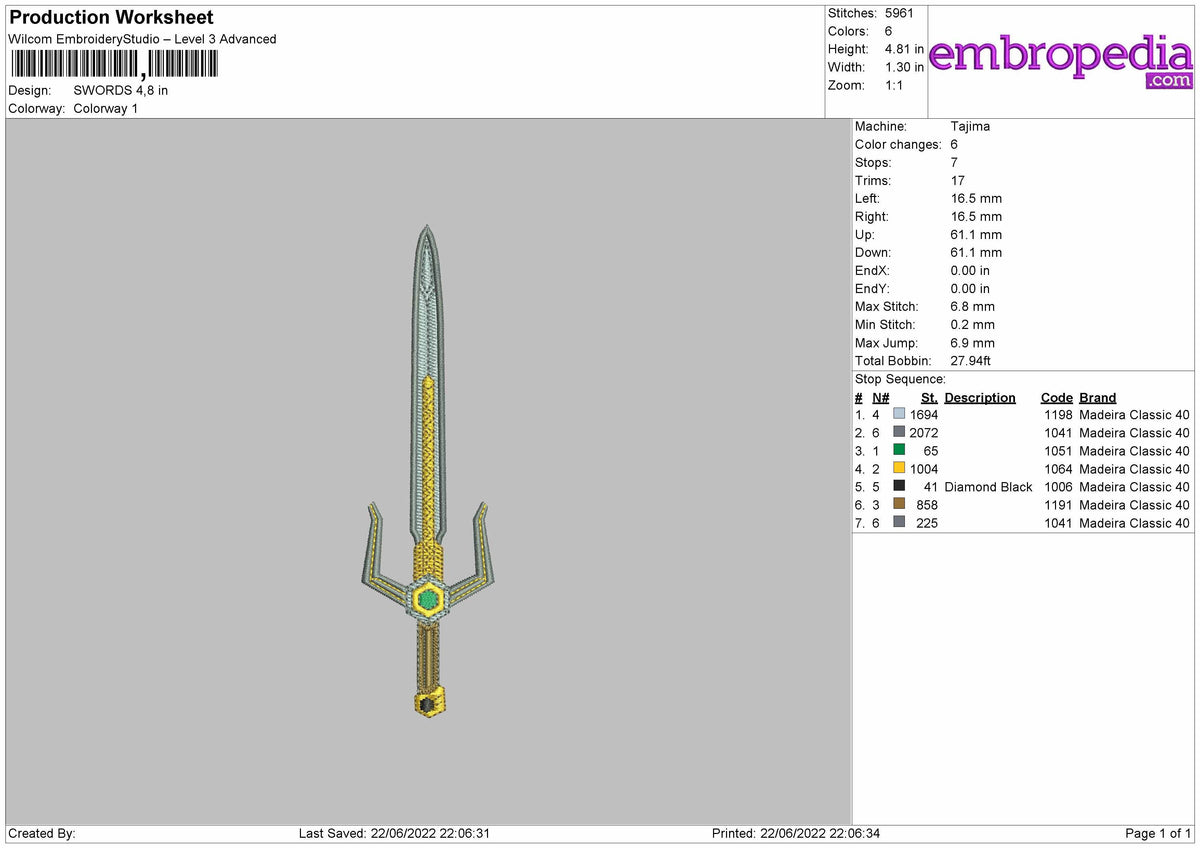Select the gray thread swatch for stop 2
Viewport: 1200px width, 848px height.
[901, 432]
